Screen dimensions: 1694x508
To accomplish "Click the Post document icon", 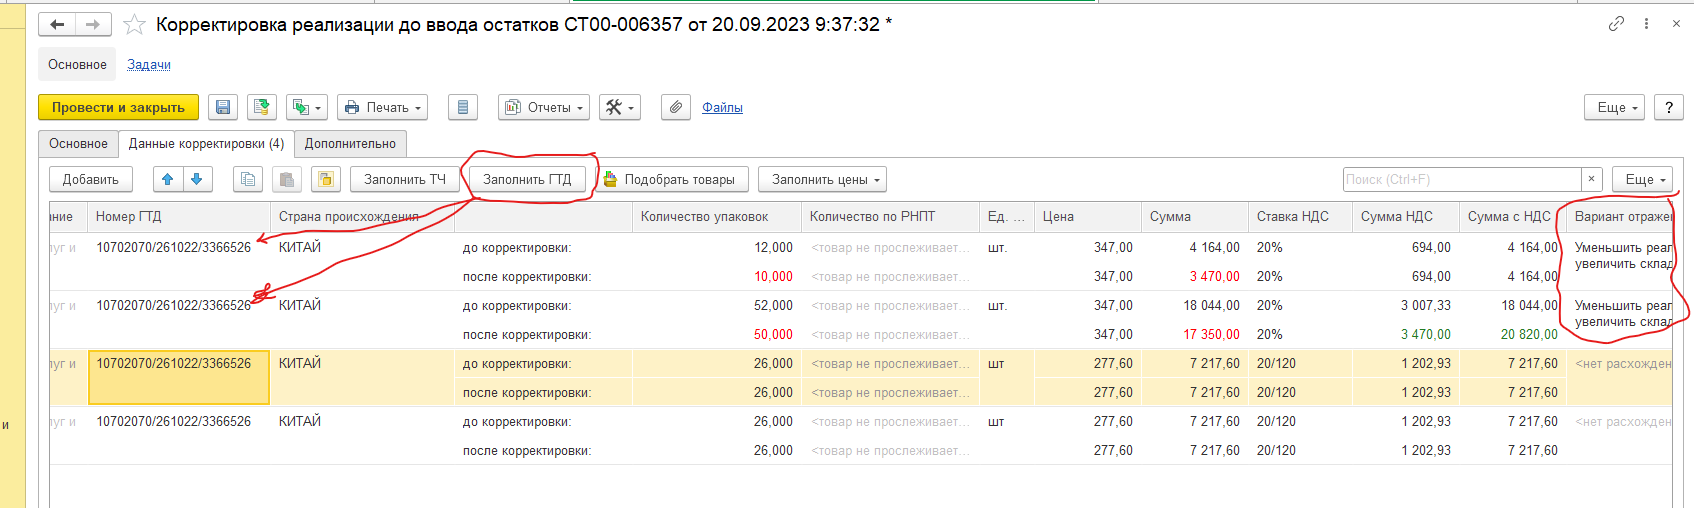I will click(262, 107).
